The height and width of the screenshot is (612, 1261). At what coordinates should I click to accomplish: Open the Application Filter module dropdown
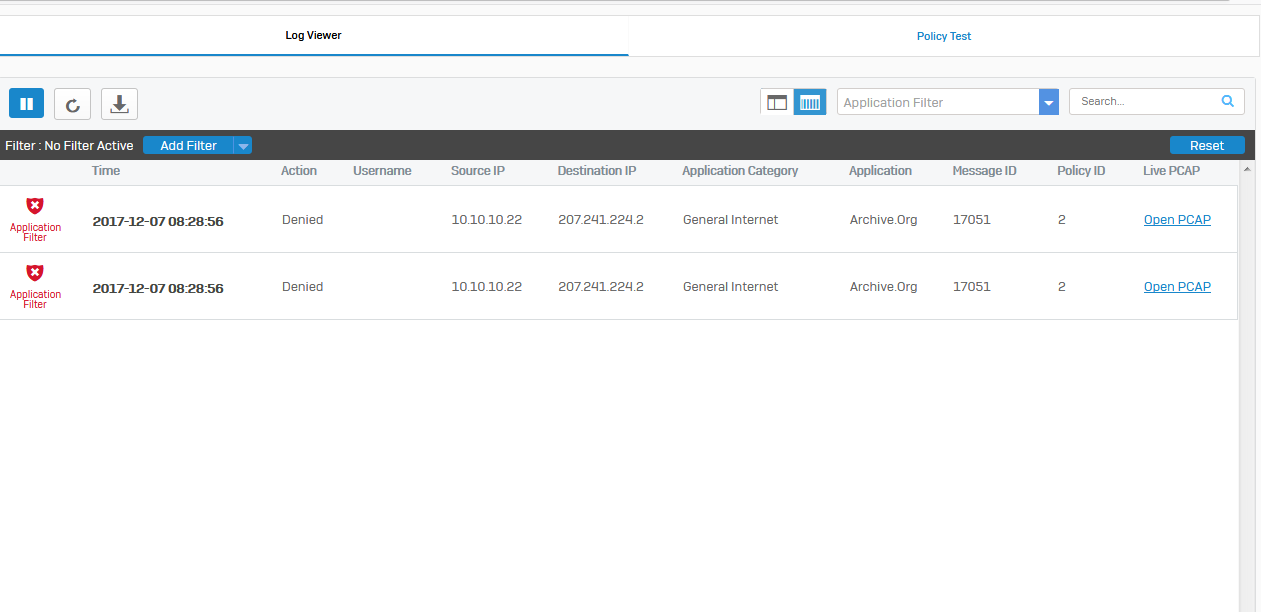pos(1048,102)
